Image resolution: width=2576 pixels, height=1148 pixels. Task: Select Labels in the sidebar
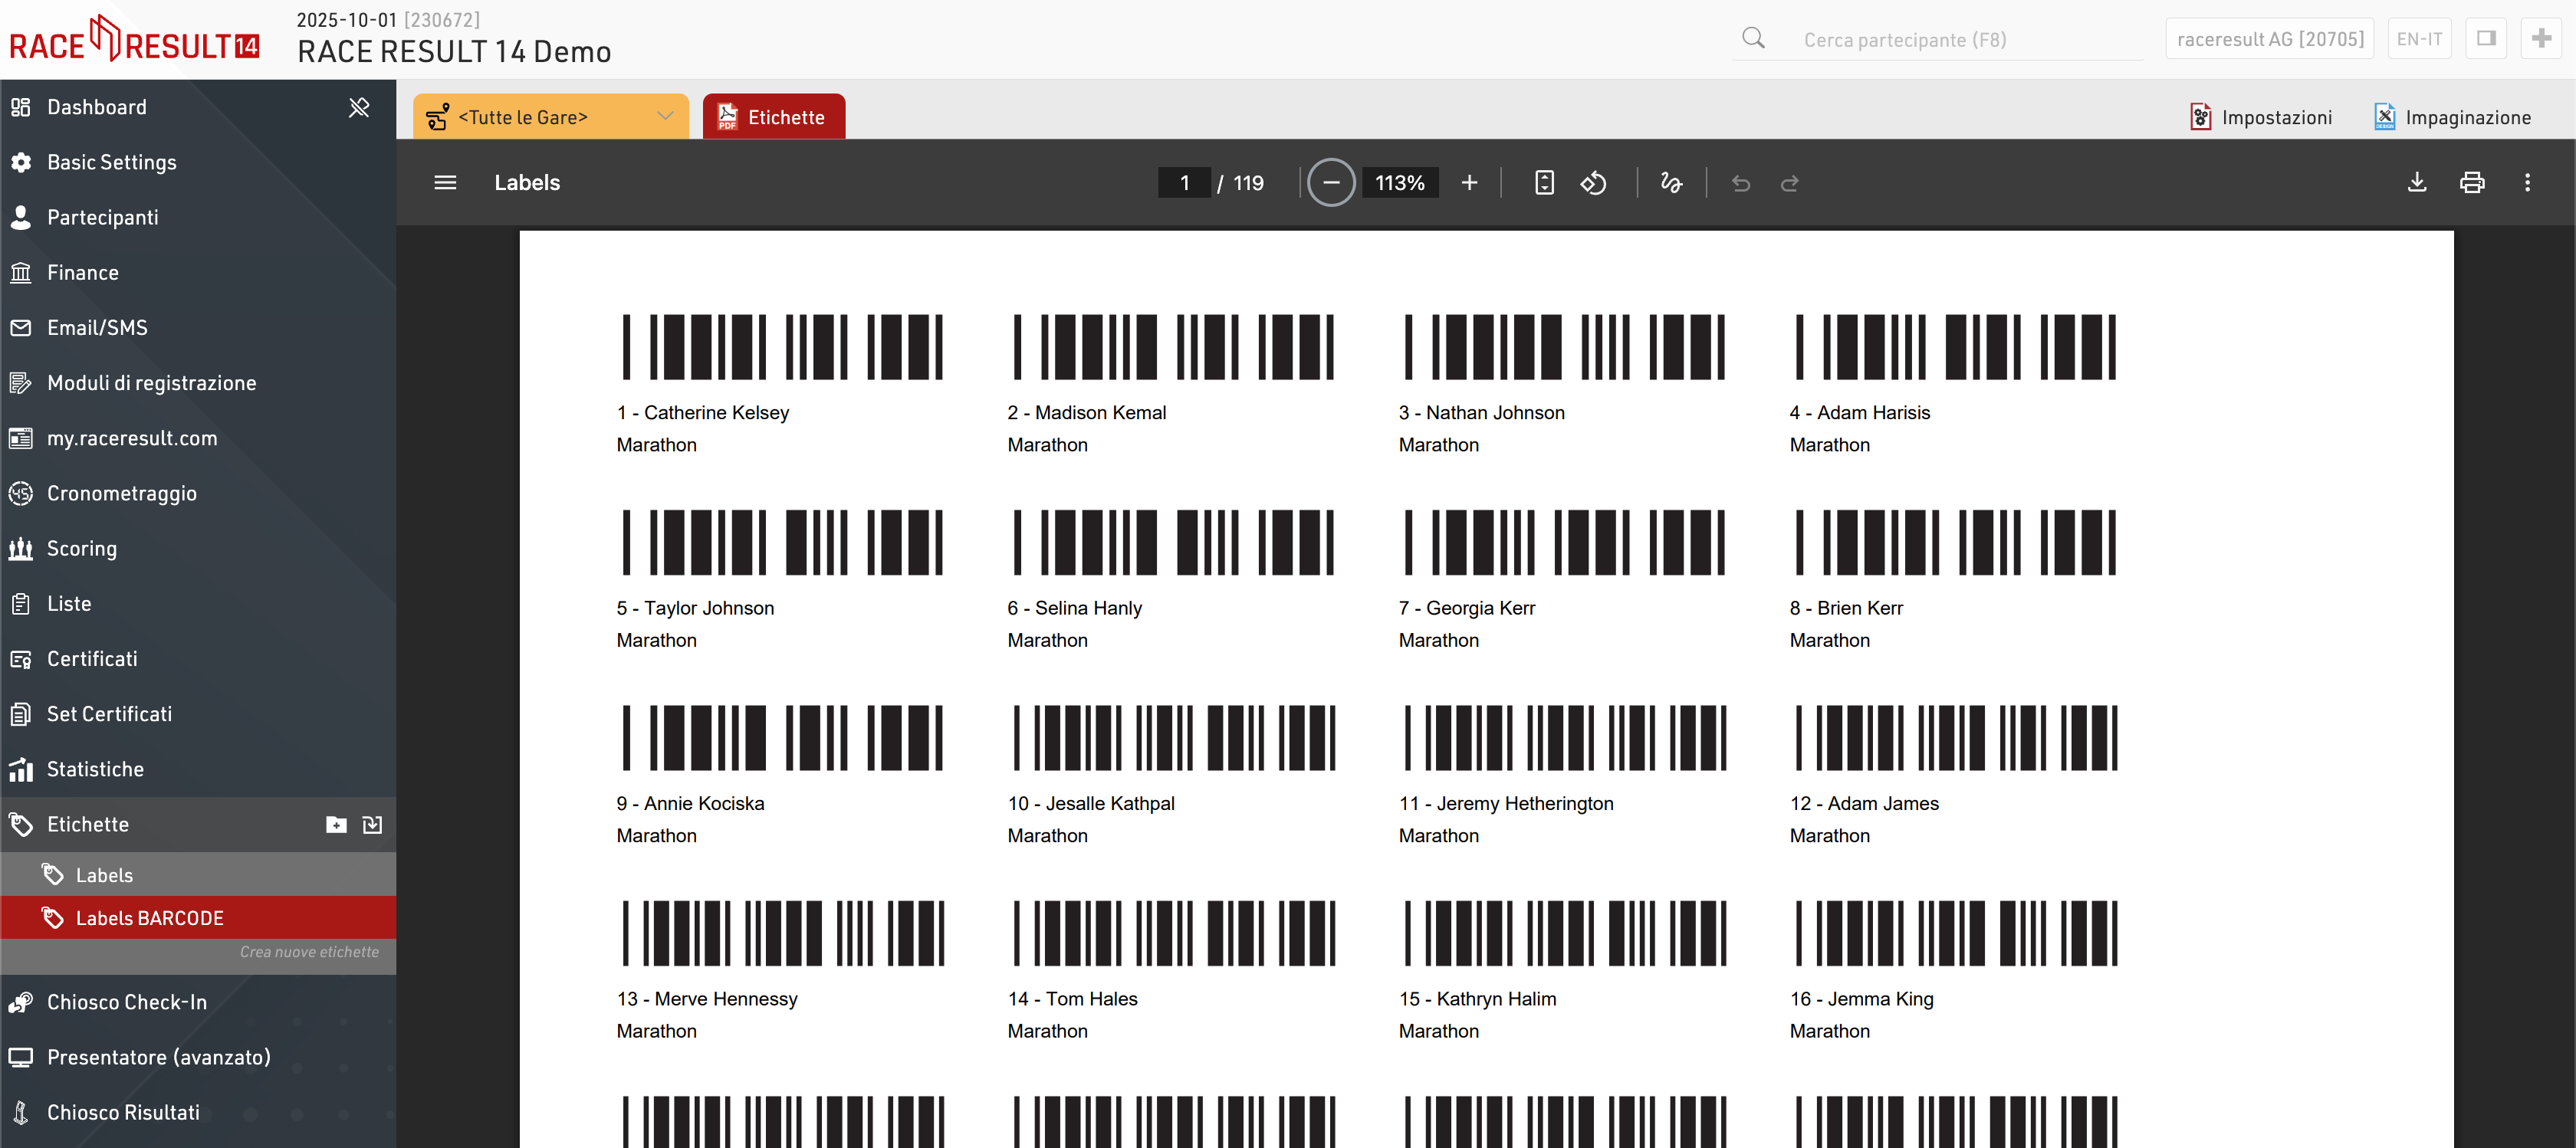click(x=104, y=875)
